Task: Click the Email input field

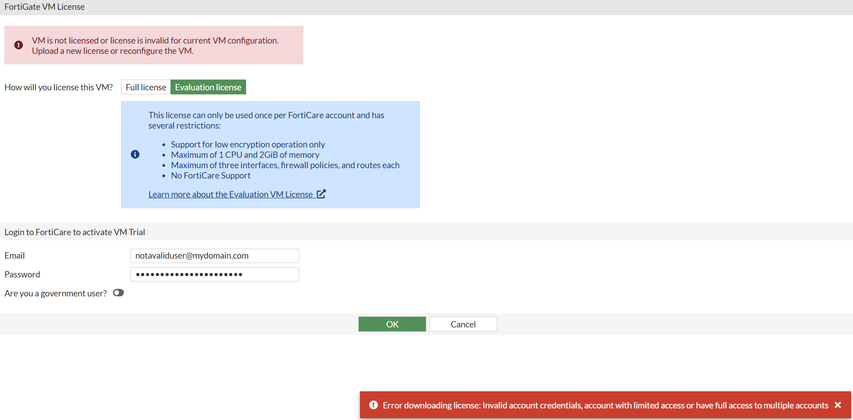Action: 214,255
